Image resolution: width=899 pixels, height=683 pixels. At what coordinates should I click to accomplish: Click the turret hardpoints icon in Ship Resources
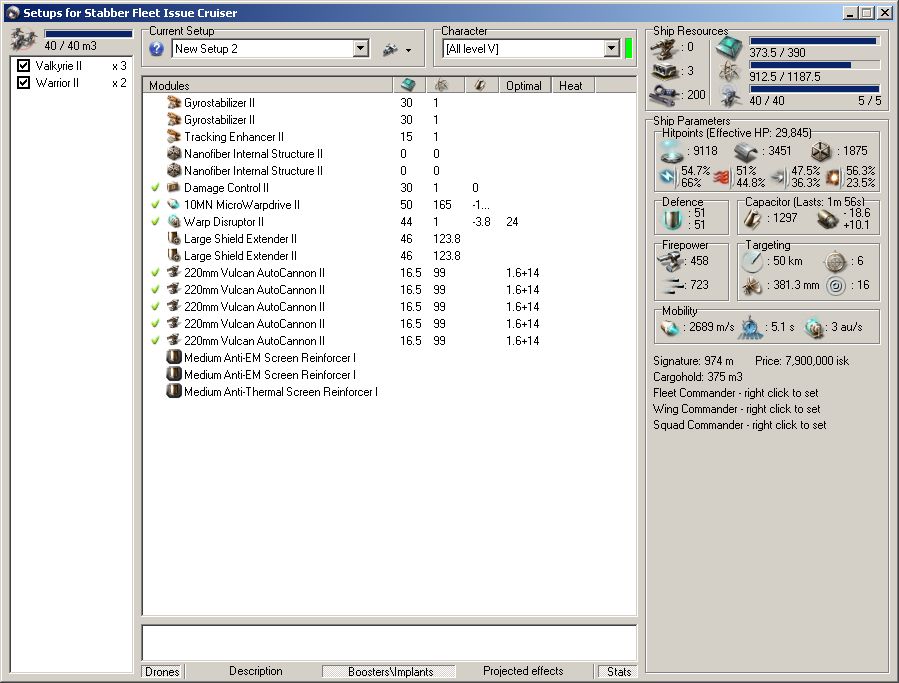(665, 48)
